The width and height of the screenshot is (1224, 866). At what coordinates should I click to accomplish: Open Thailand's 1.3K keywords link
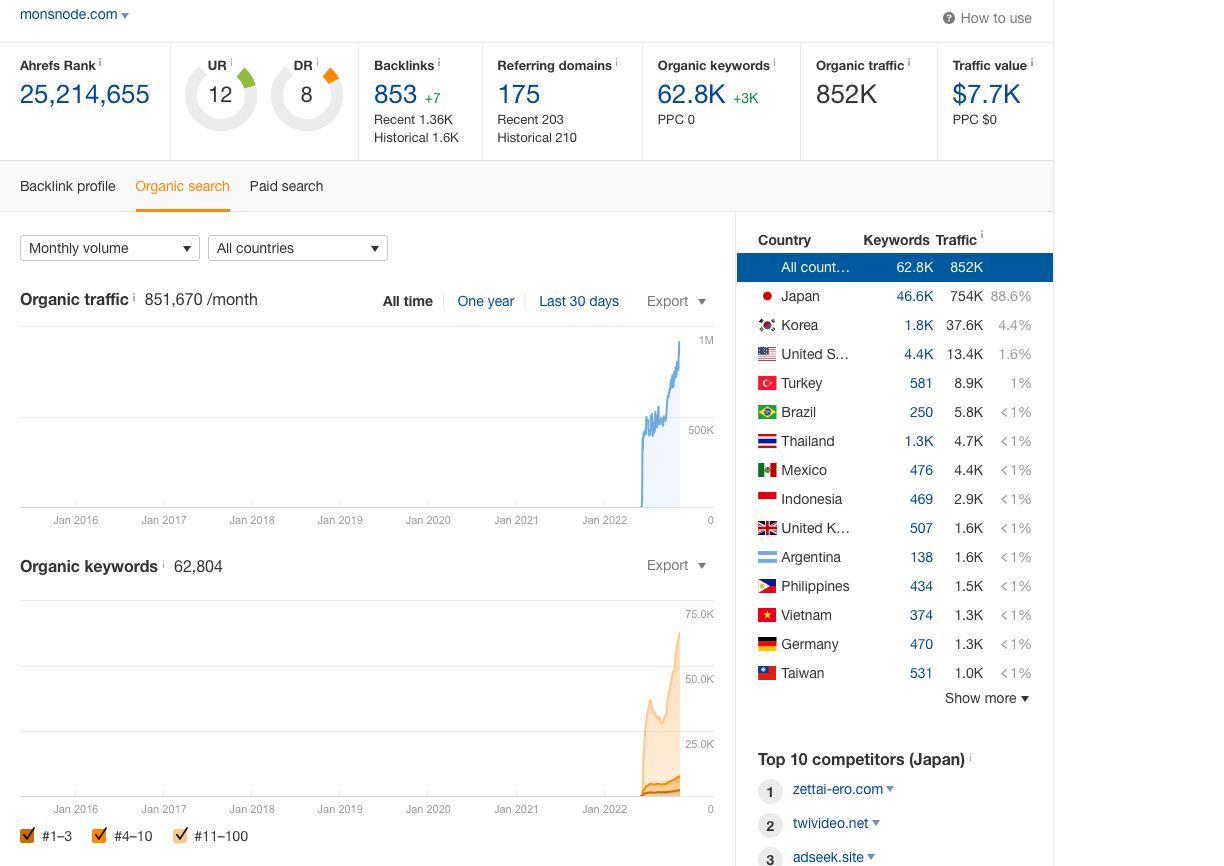coord(919,441)
